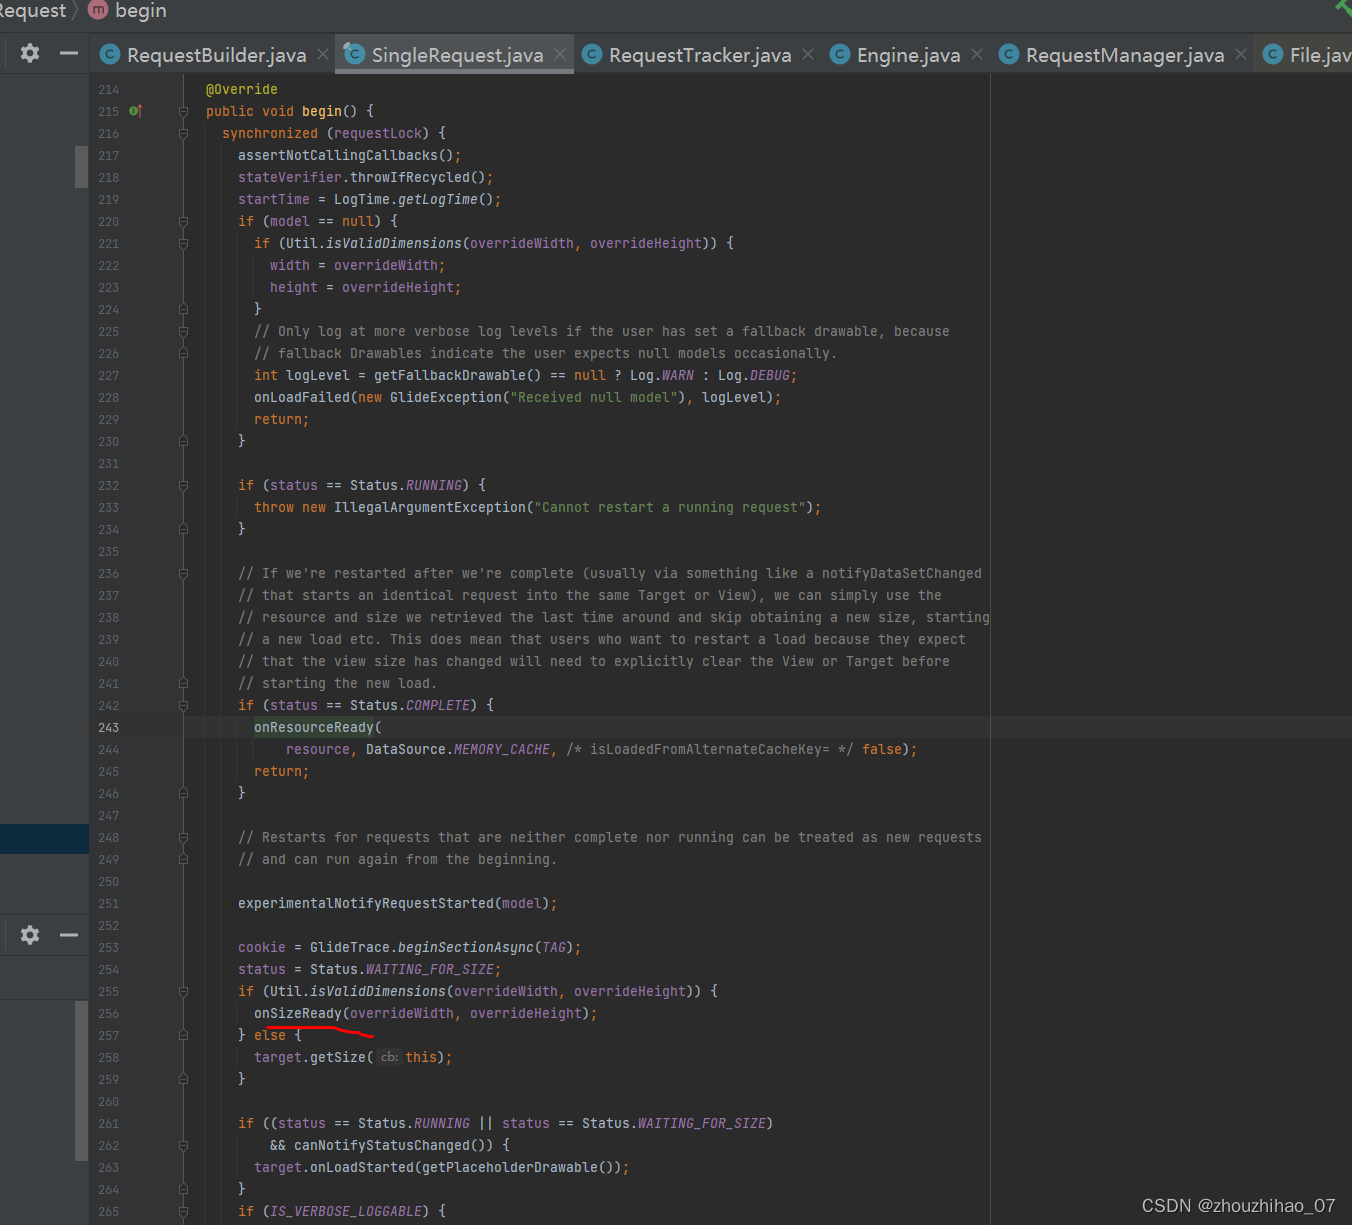Click the onResourceReady call on line 243

point(314,727)
